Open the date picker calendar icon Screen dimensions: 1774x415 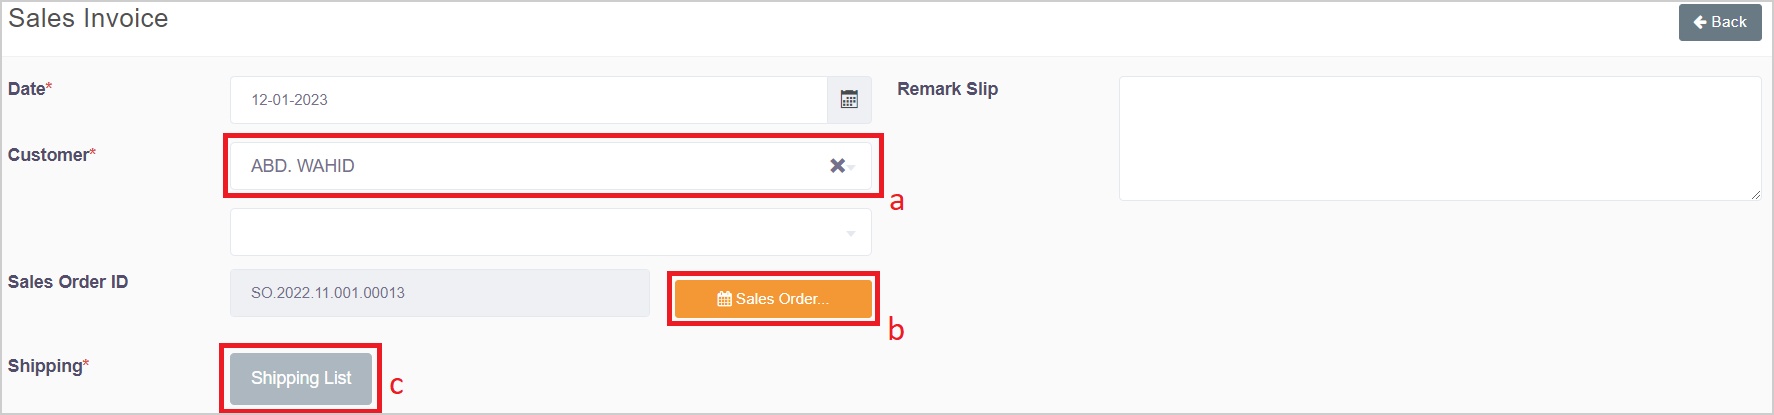pos(849,100)
